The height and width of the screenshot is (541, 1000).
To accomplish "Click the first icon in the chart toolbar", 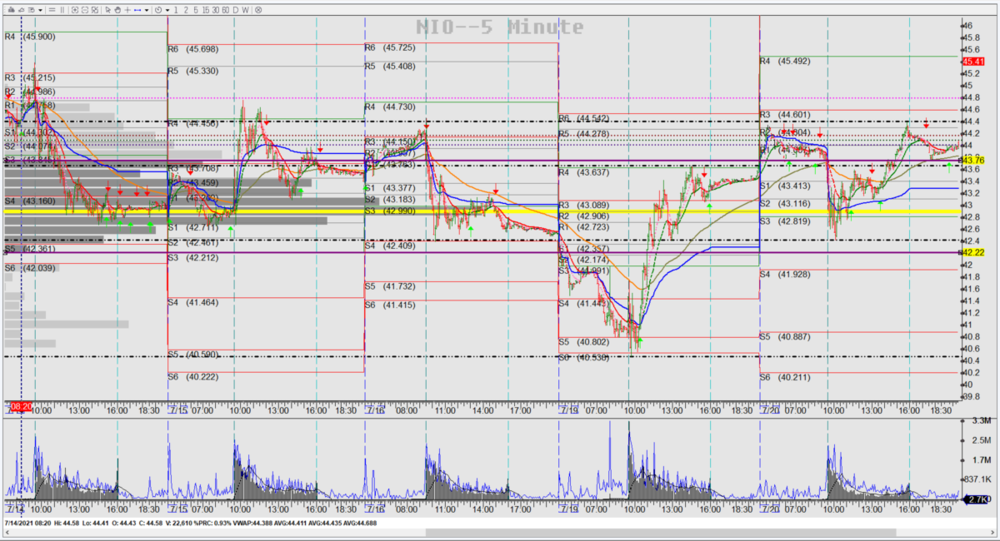I will [11, 10].
